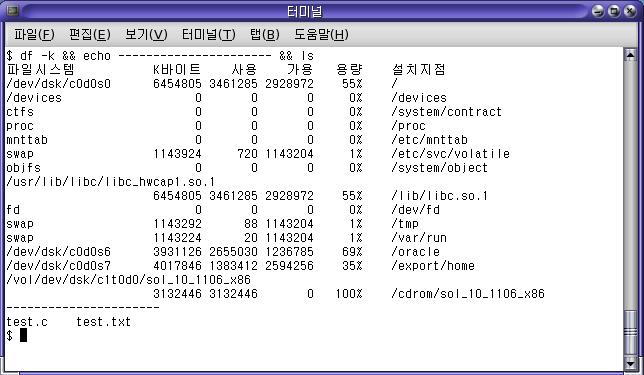Click the terminal prompt cursor block
Screen dimensions: 644x375
(23, 335)
